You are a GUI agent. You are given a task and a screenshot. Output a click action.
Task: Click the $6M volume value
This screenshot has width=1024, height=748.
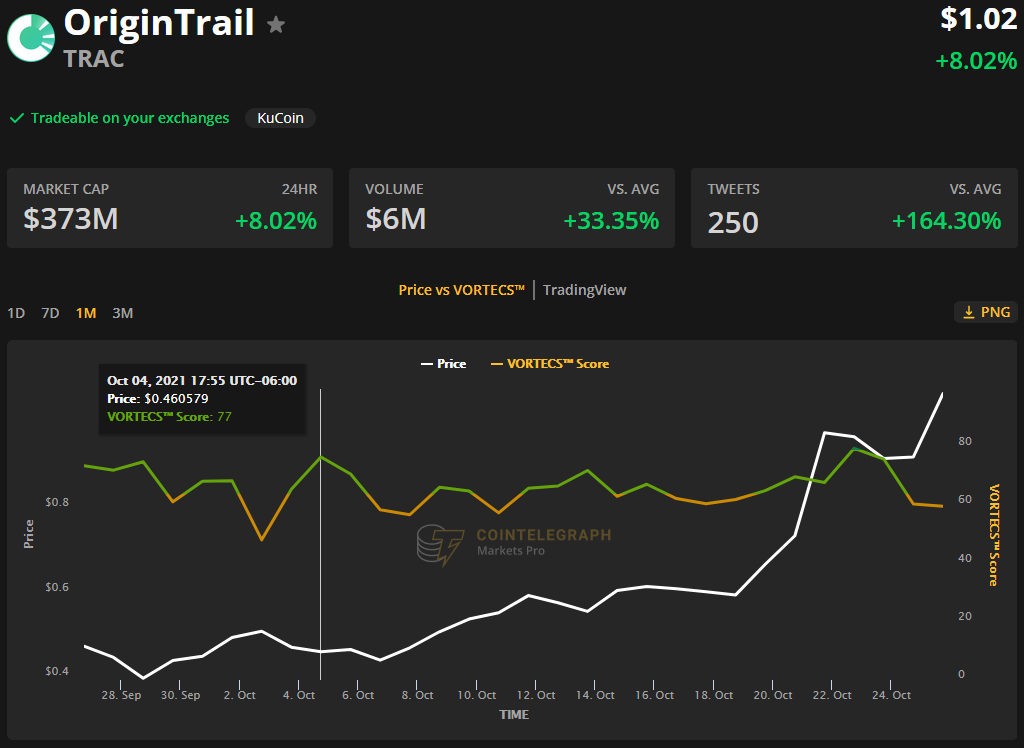pyautogui.click(x=396, y=219)
